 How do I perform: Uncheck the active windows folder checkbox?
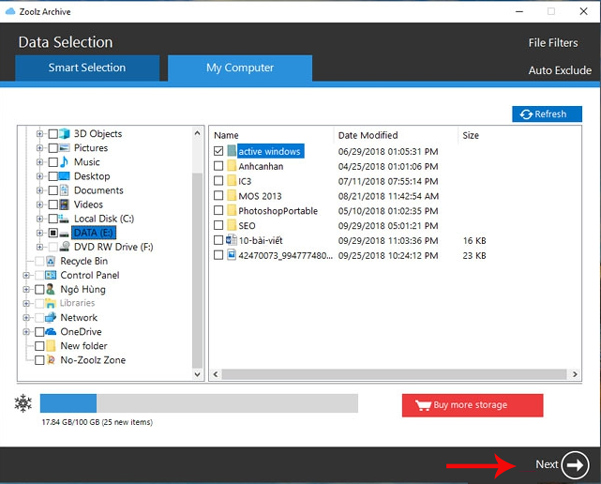(x=218, y=151)
